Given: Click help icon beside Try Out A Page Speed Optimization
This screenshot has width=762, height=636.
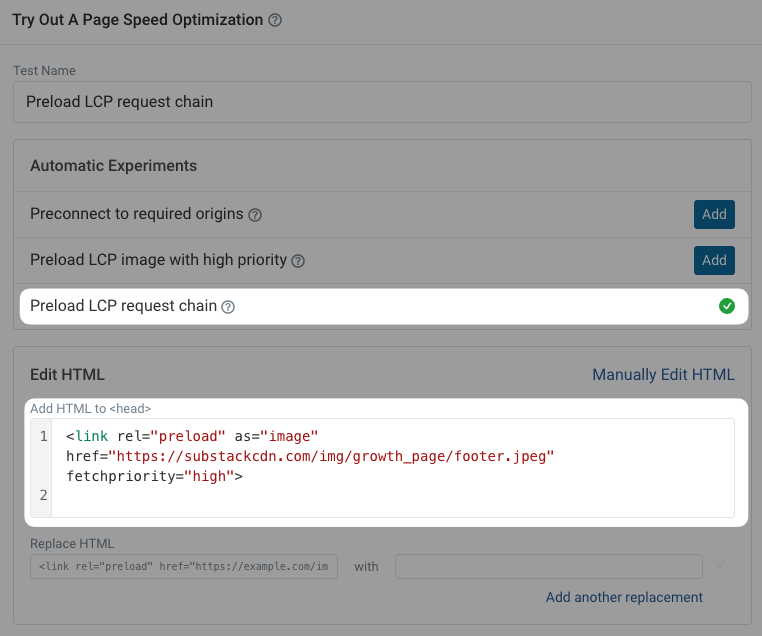Looking at the screenshot, I should point(276,20).
